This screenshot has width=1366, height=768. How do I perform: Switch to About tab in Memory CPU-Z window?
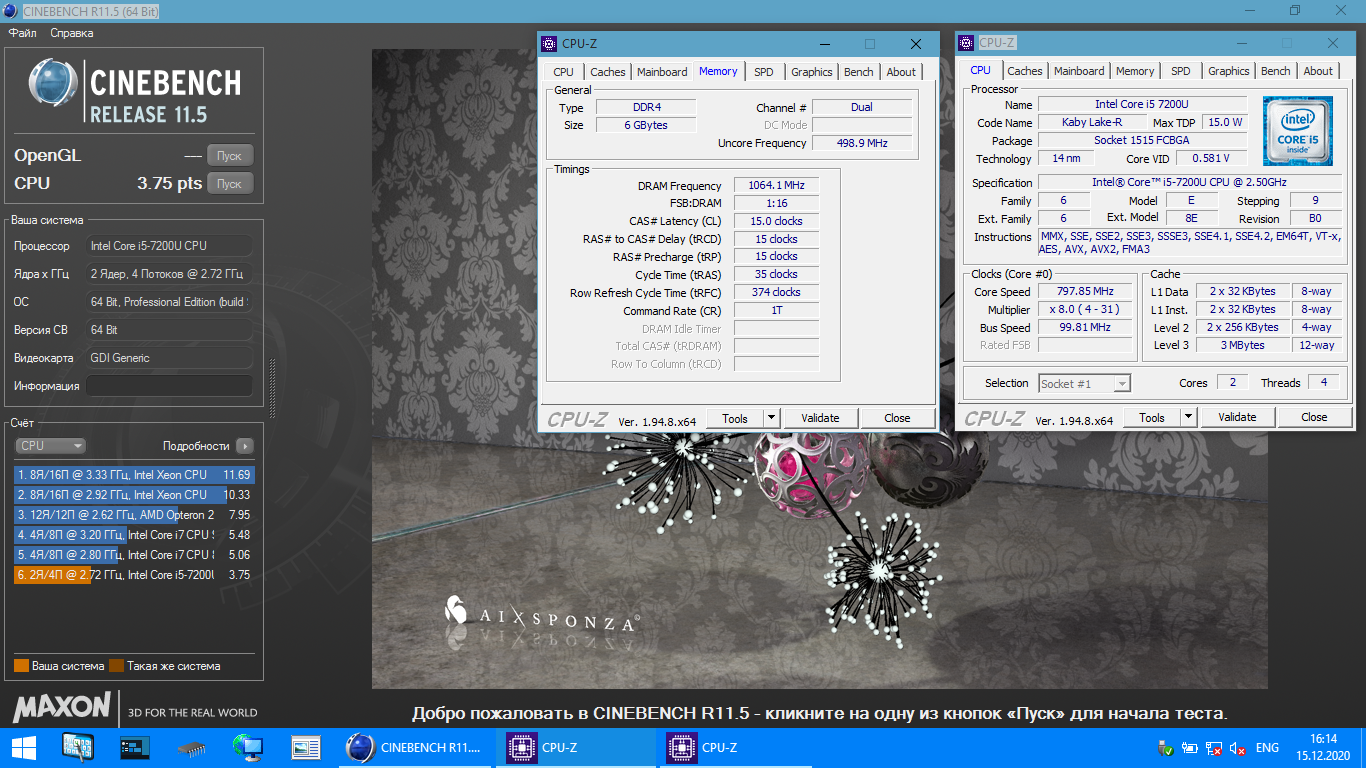(901, 72)
